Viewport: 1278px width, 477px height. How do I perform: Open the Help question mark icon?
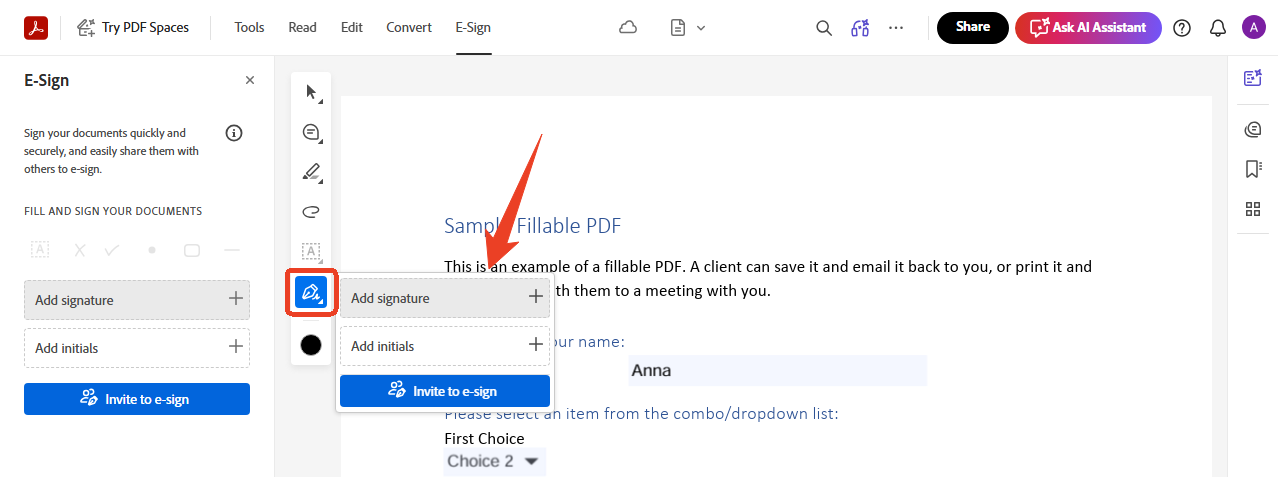point(1182,27)
